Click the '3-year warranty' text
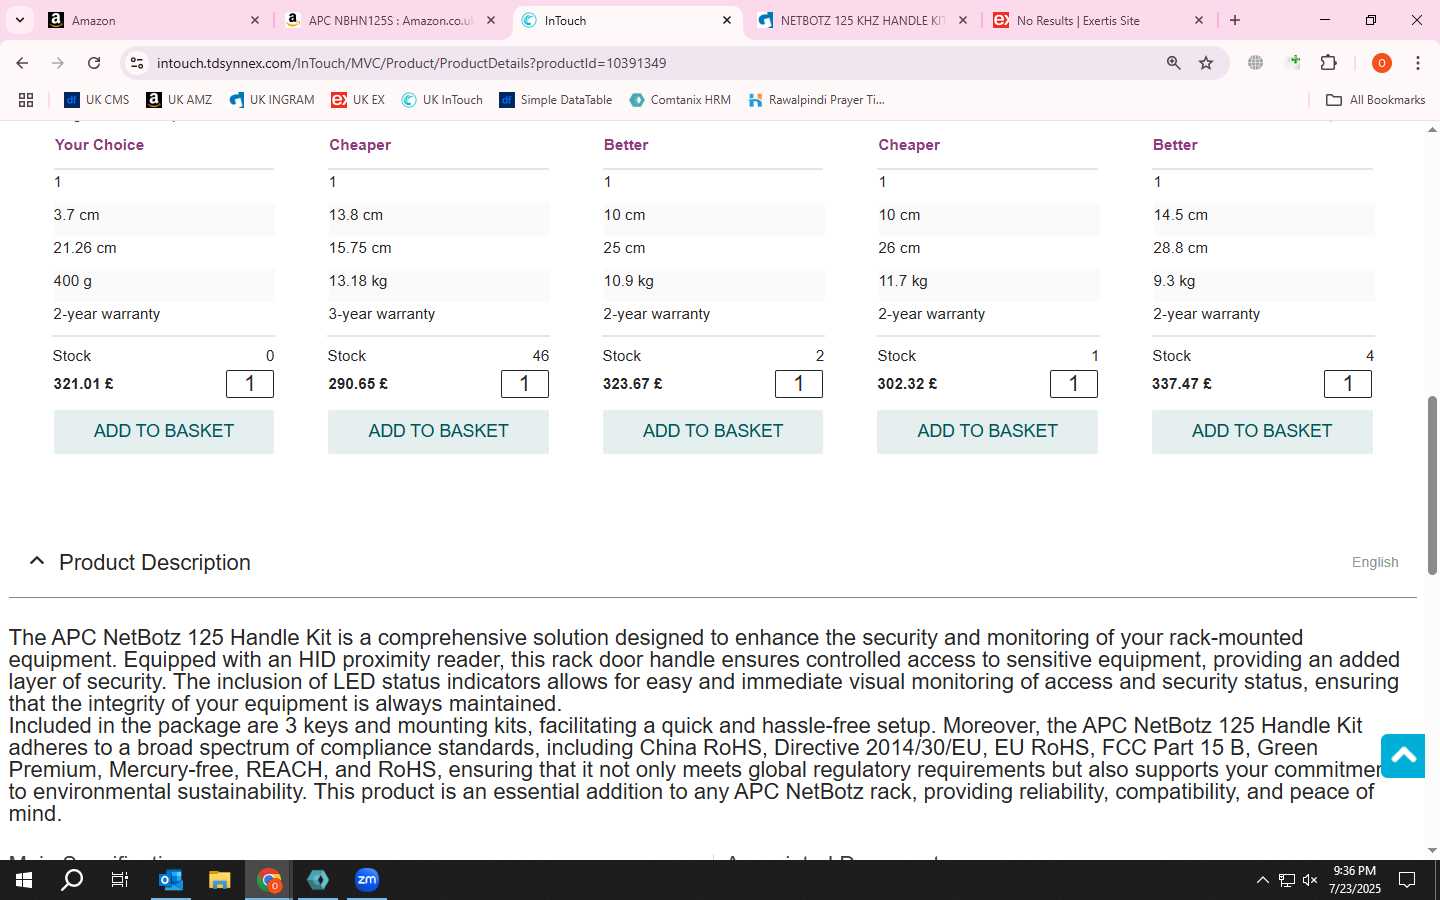The height and width of the screenshot is (900, 1440). (x=382, y=314)
